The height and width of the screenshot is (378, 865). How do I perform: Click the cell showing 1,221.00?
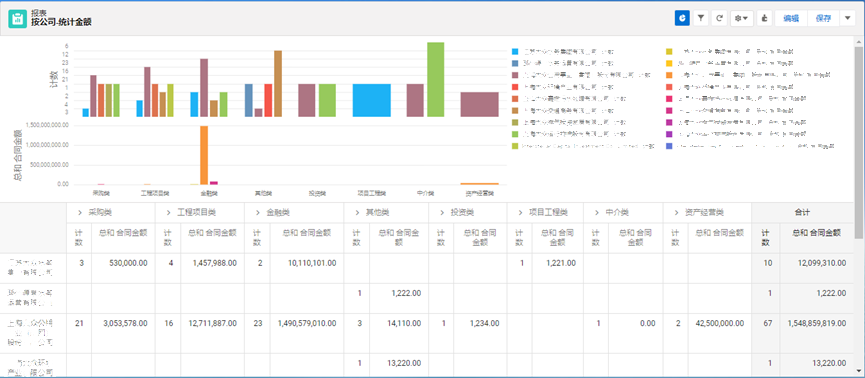point(557,268)
